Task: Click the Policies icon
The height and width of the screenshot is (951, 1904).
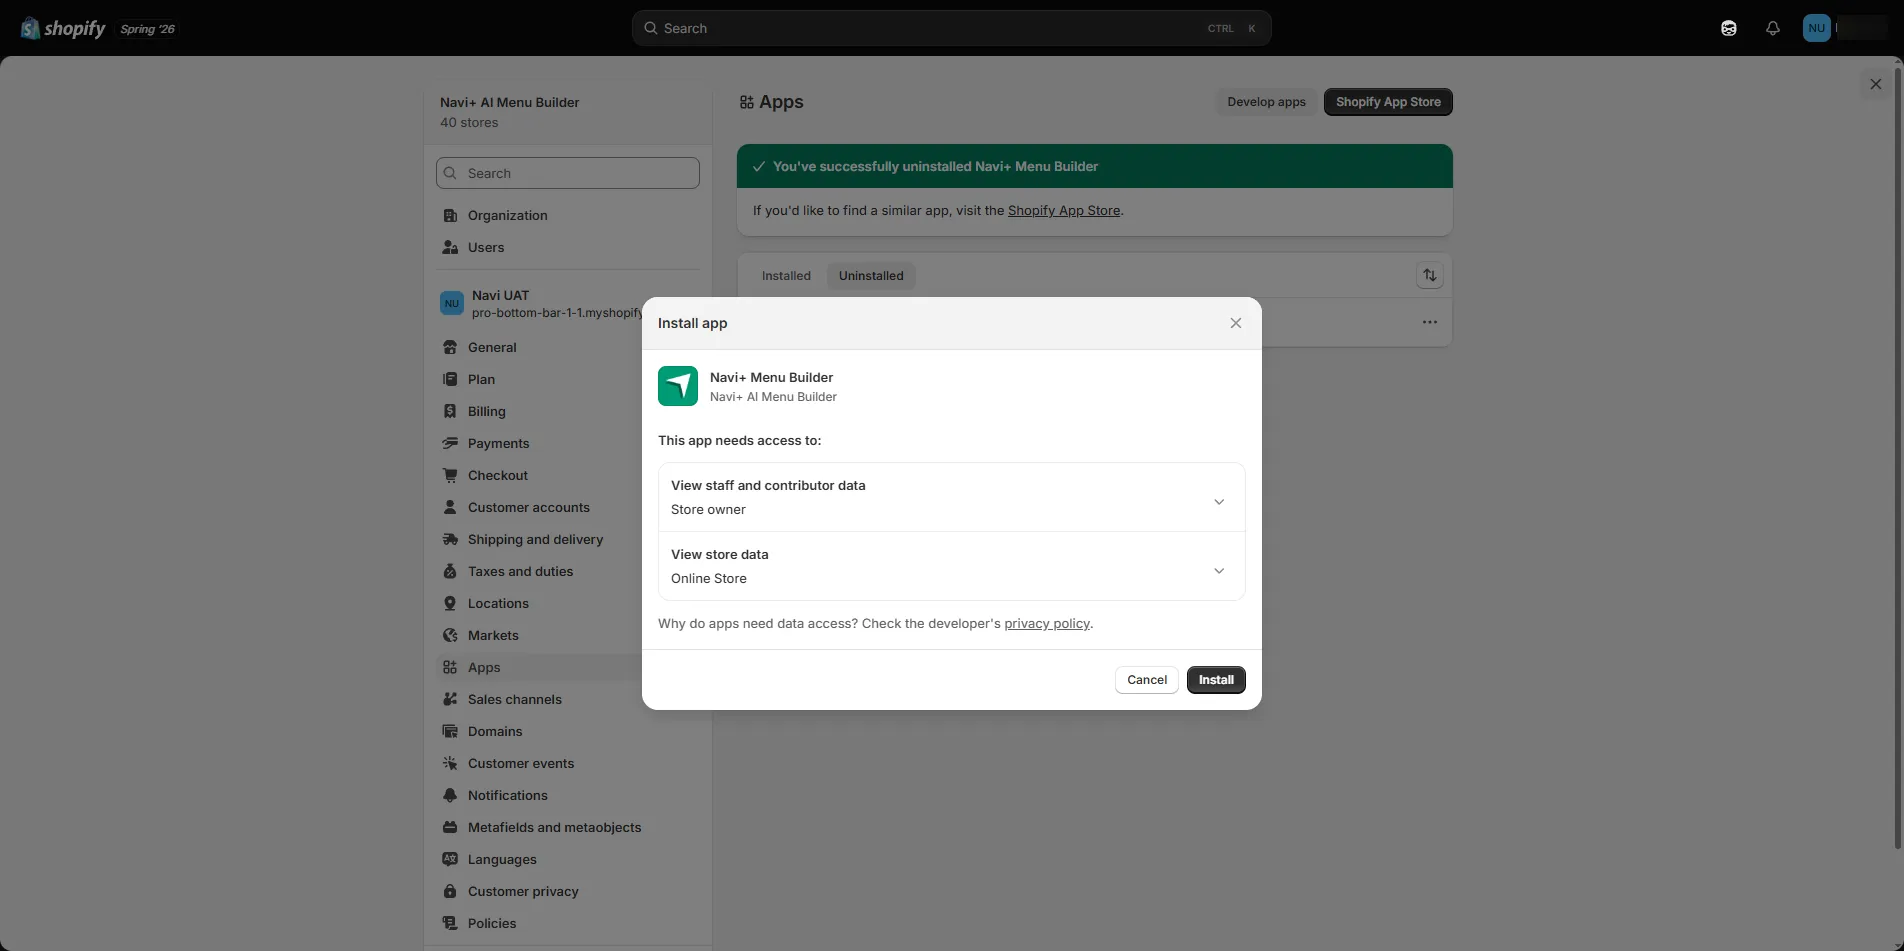Action: coord(450,923)
